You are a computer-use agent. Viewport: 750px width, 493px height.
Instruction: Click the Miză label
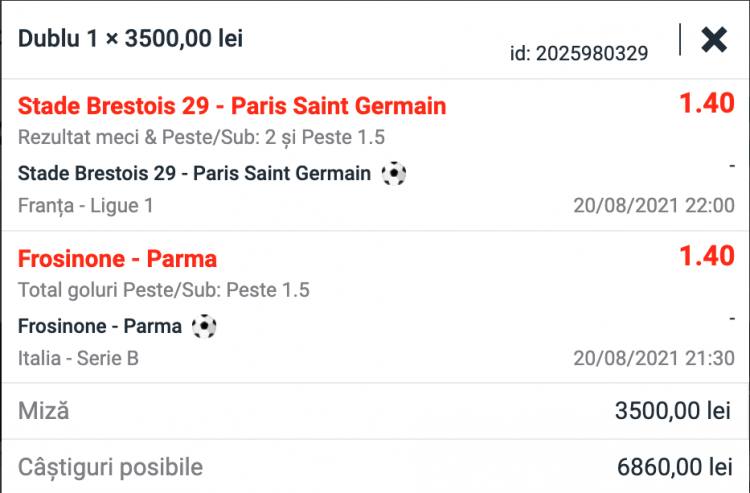(x=44, y=411)
